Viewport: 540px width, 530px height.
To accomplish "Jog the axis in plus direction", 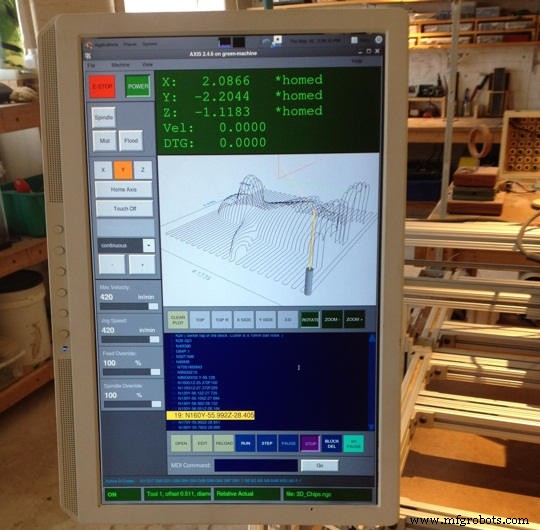I will 142,264.
